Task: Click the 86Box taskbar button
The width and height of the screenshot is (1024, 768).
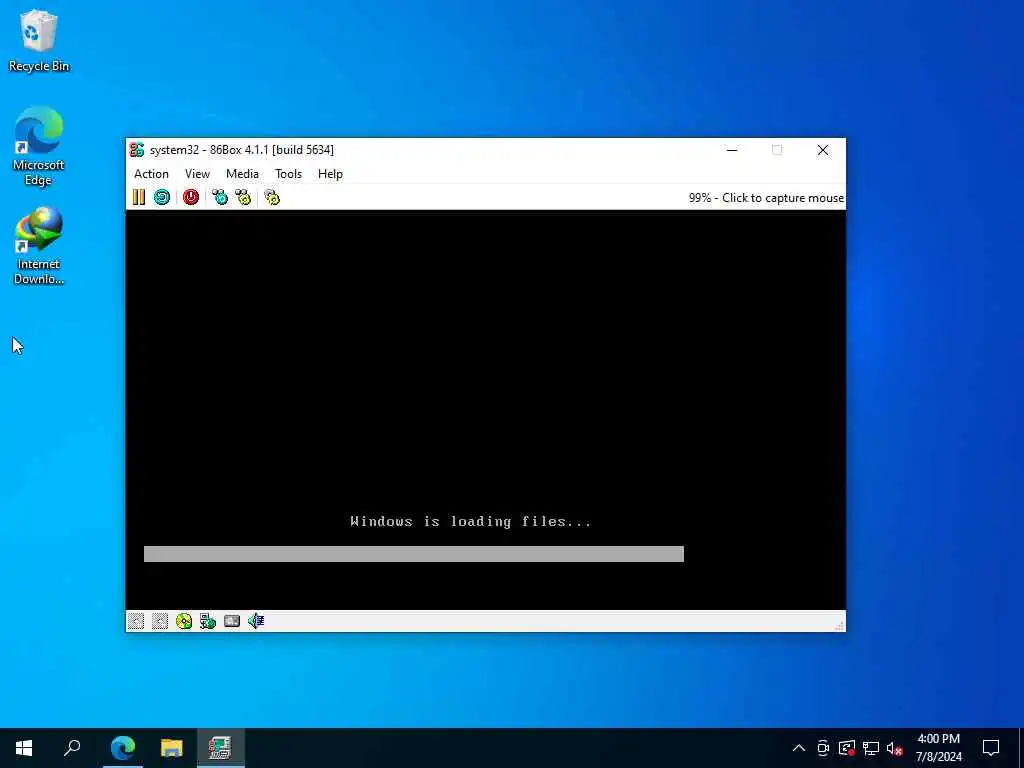Action: [220, 748]
